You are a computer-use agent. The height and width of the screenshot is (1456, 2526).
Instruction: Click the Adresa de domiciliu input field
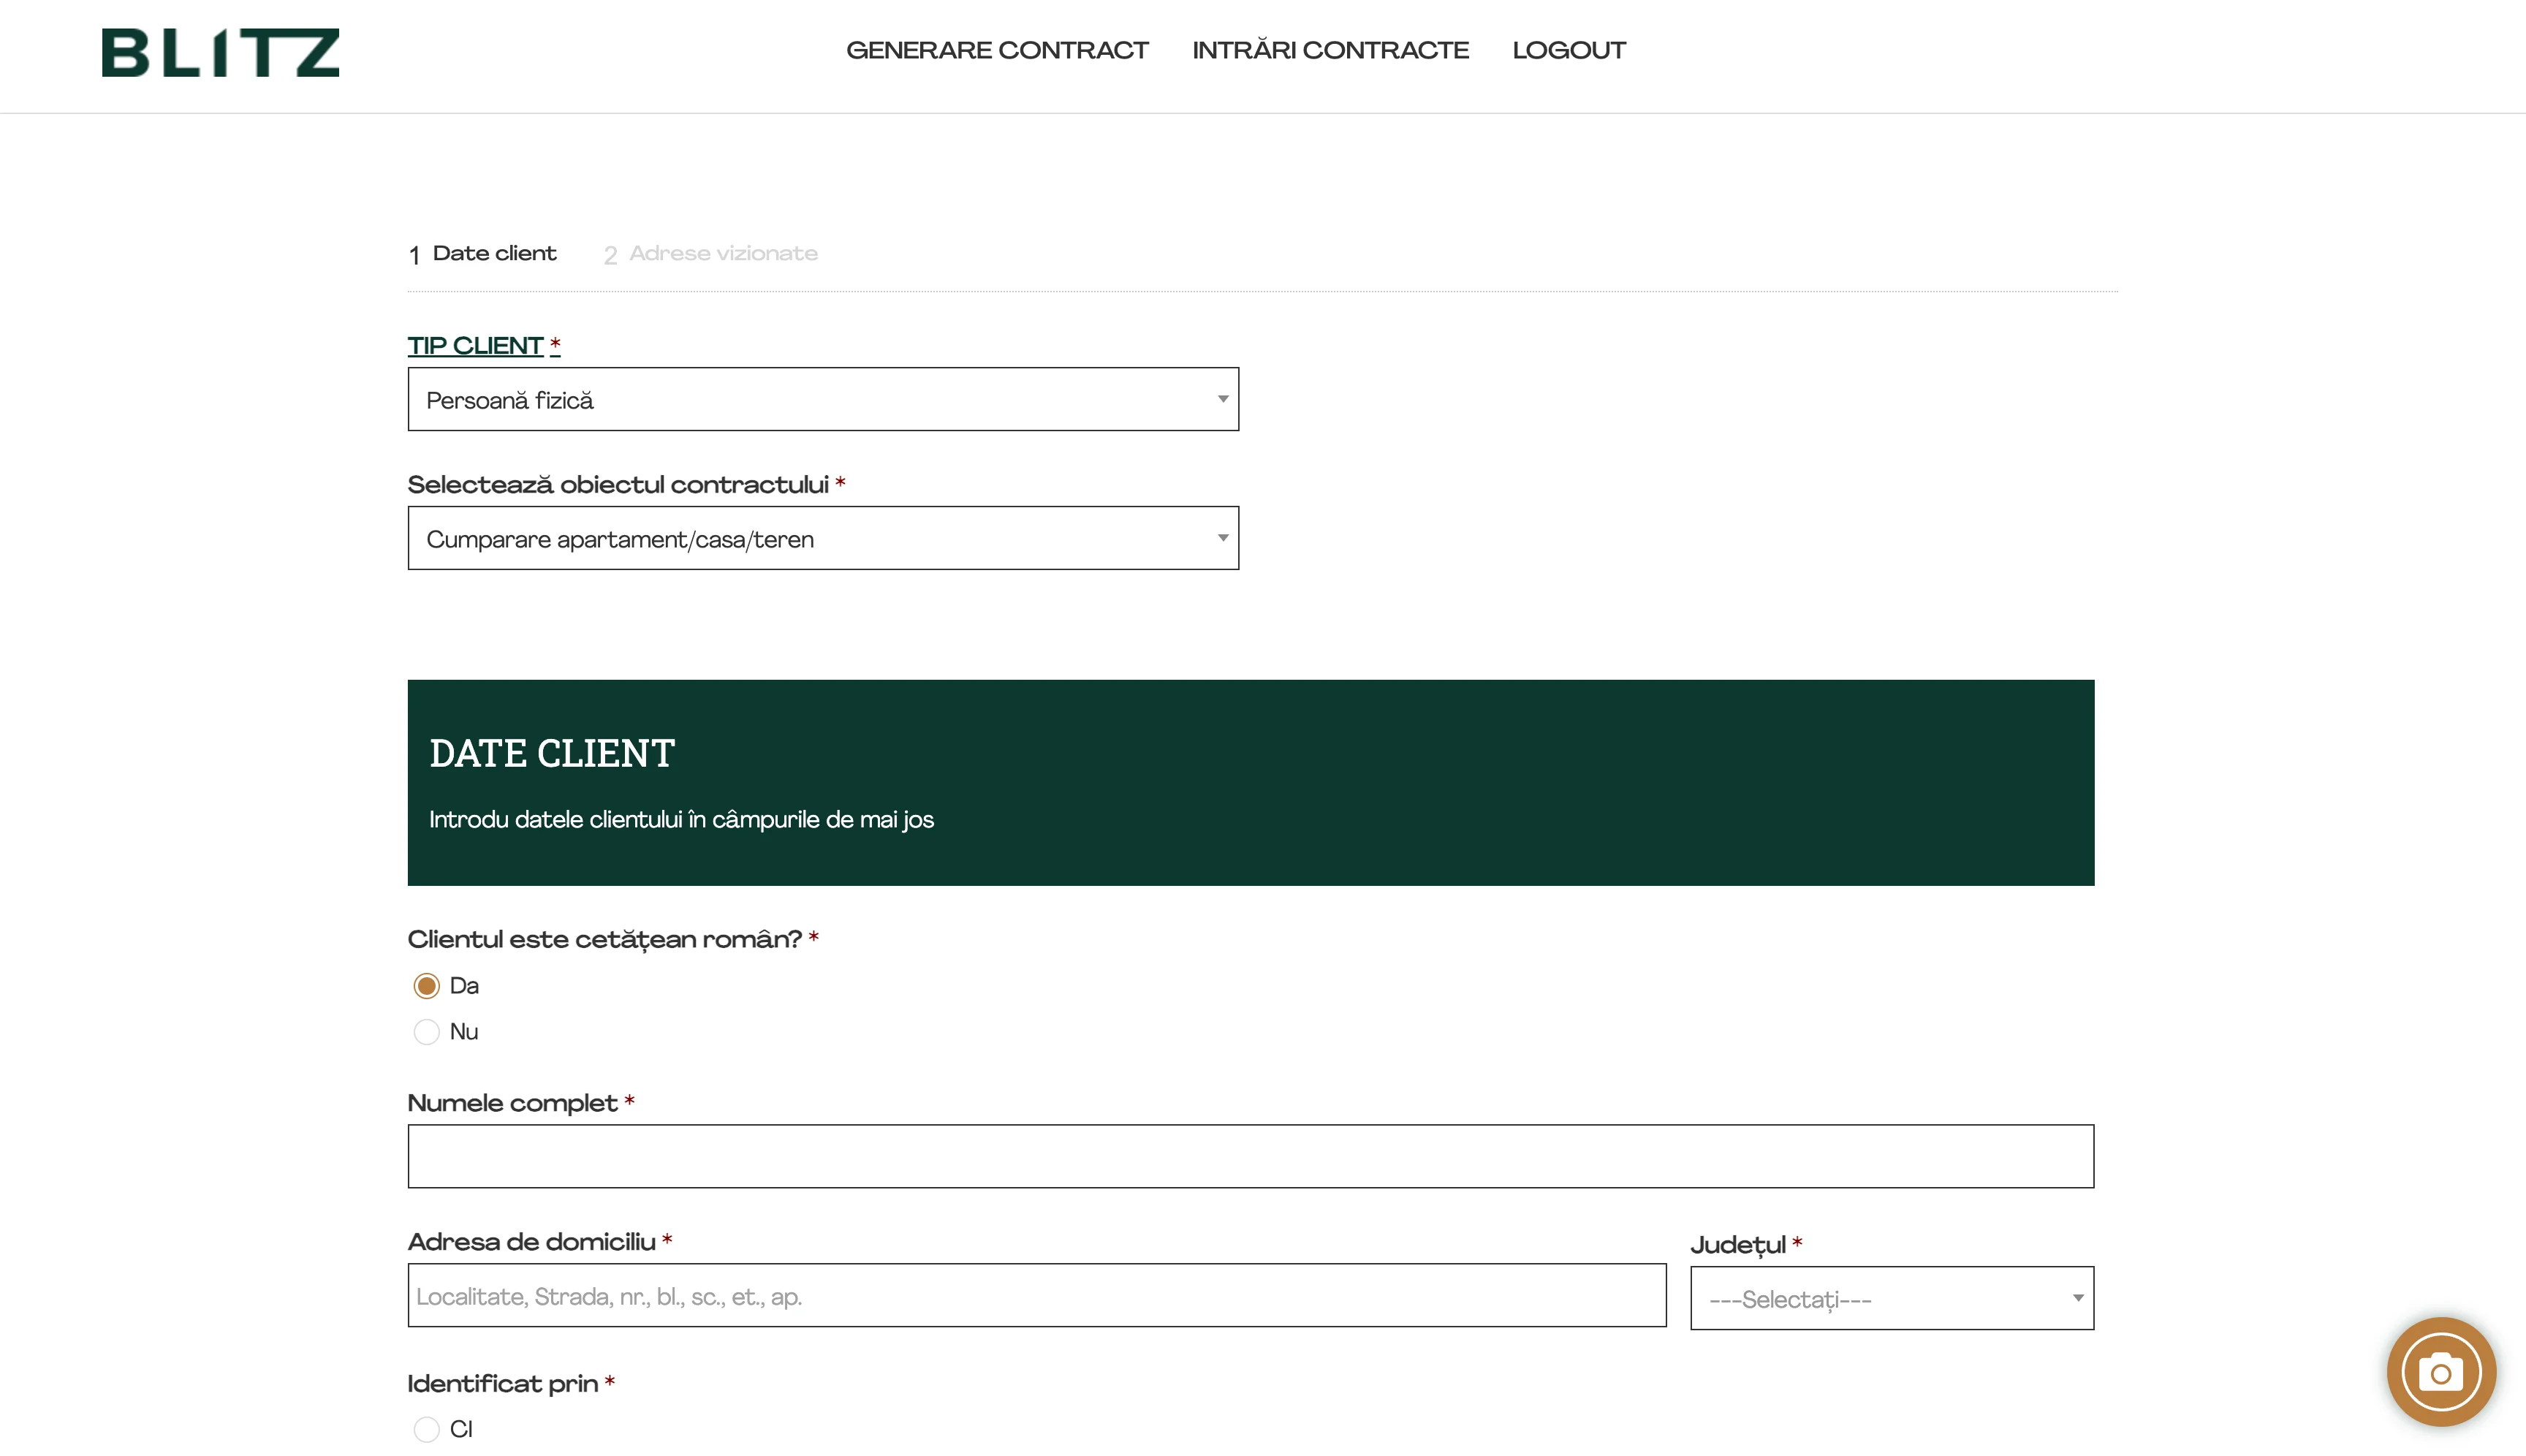click(x=1035, y=1295)
